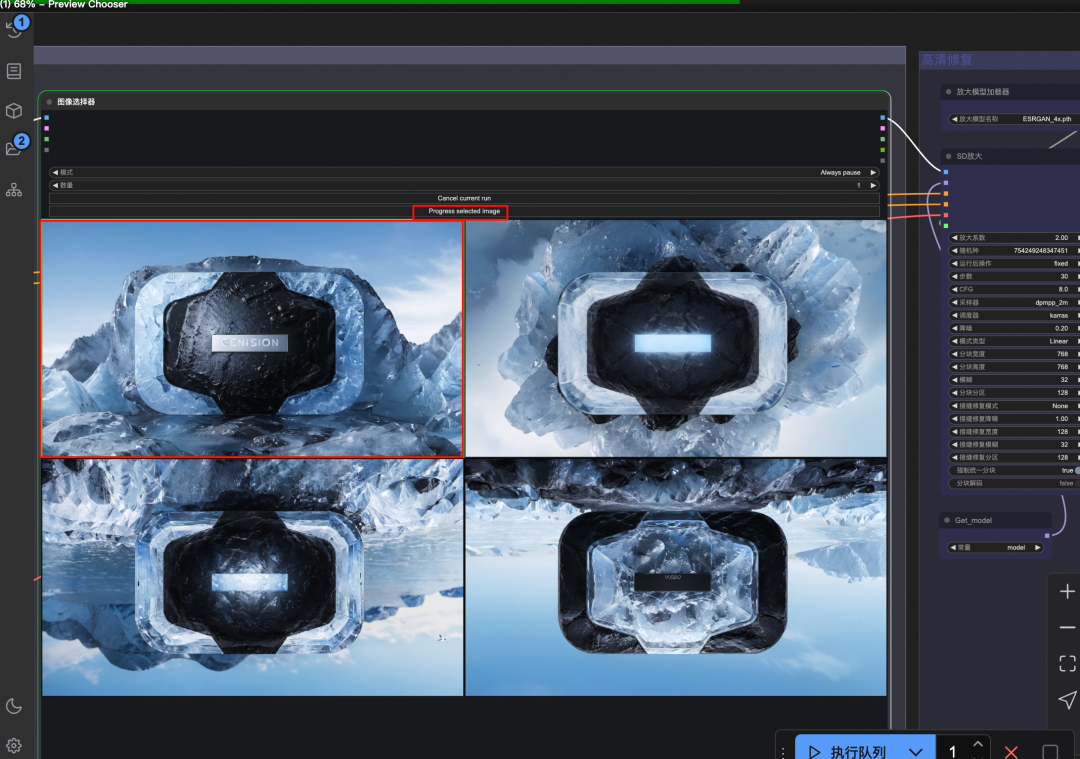
Task: Collapse the 图像选择器 node via its dot
Action: [49, 102]
